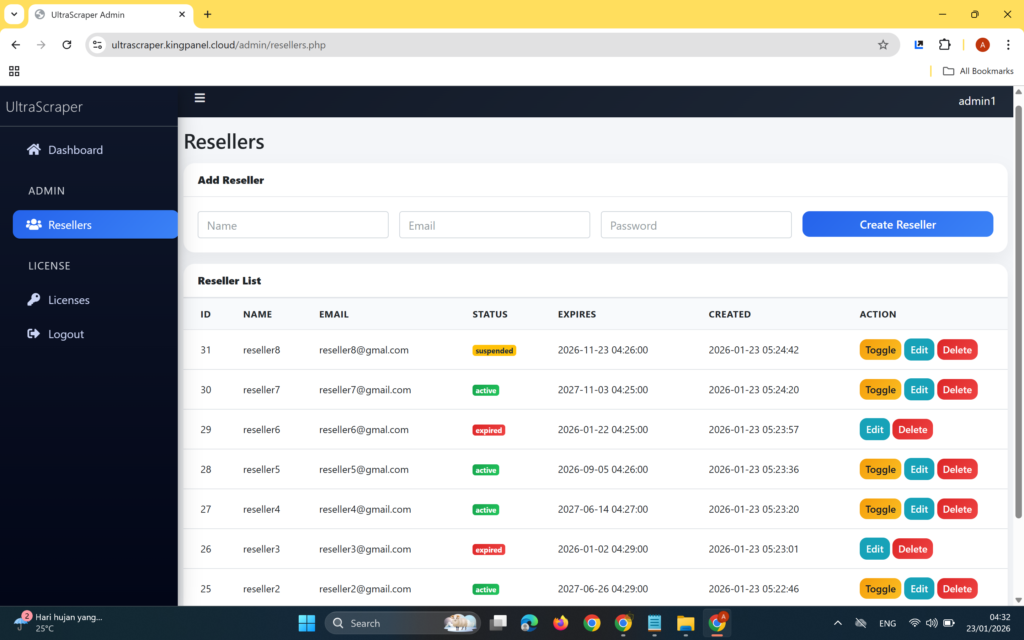
Task: Click the Create Reseller button
Action: [x=897, y=224]
